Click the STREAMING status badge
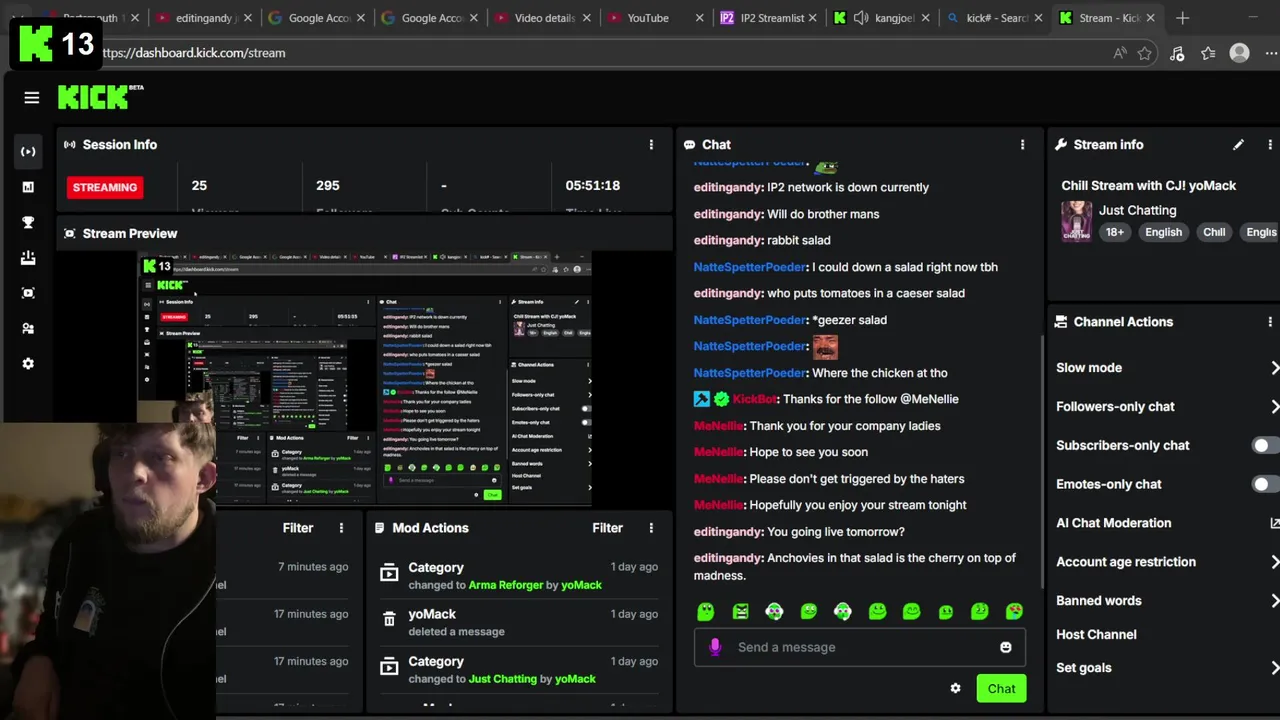 coord(105,187)
